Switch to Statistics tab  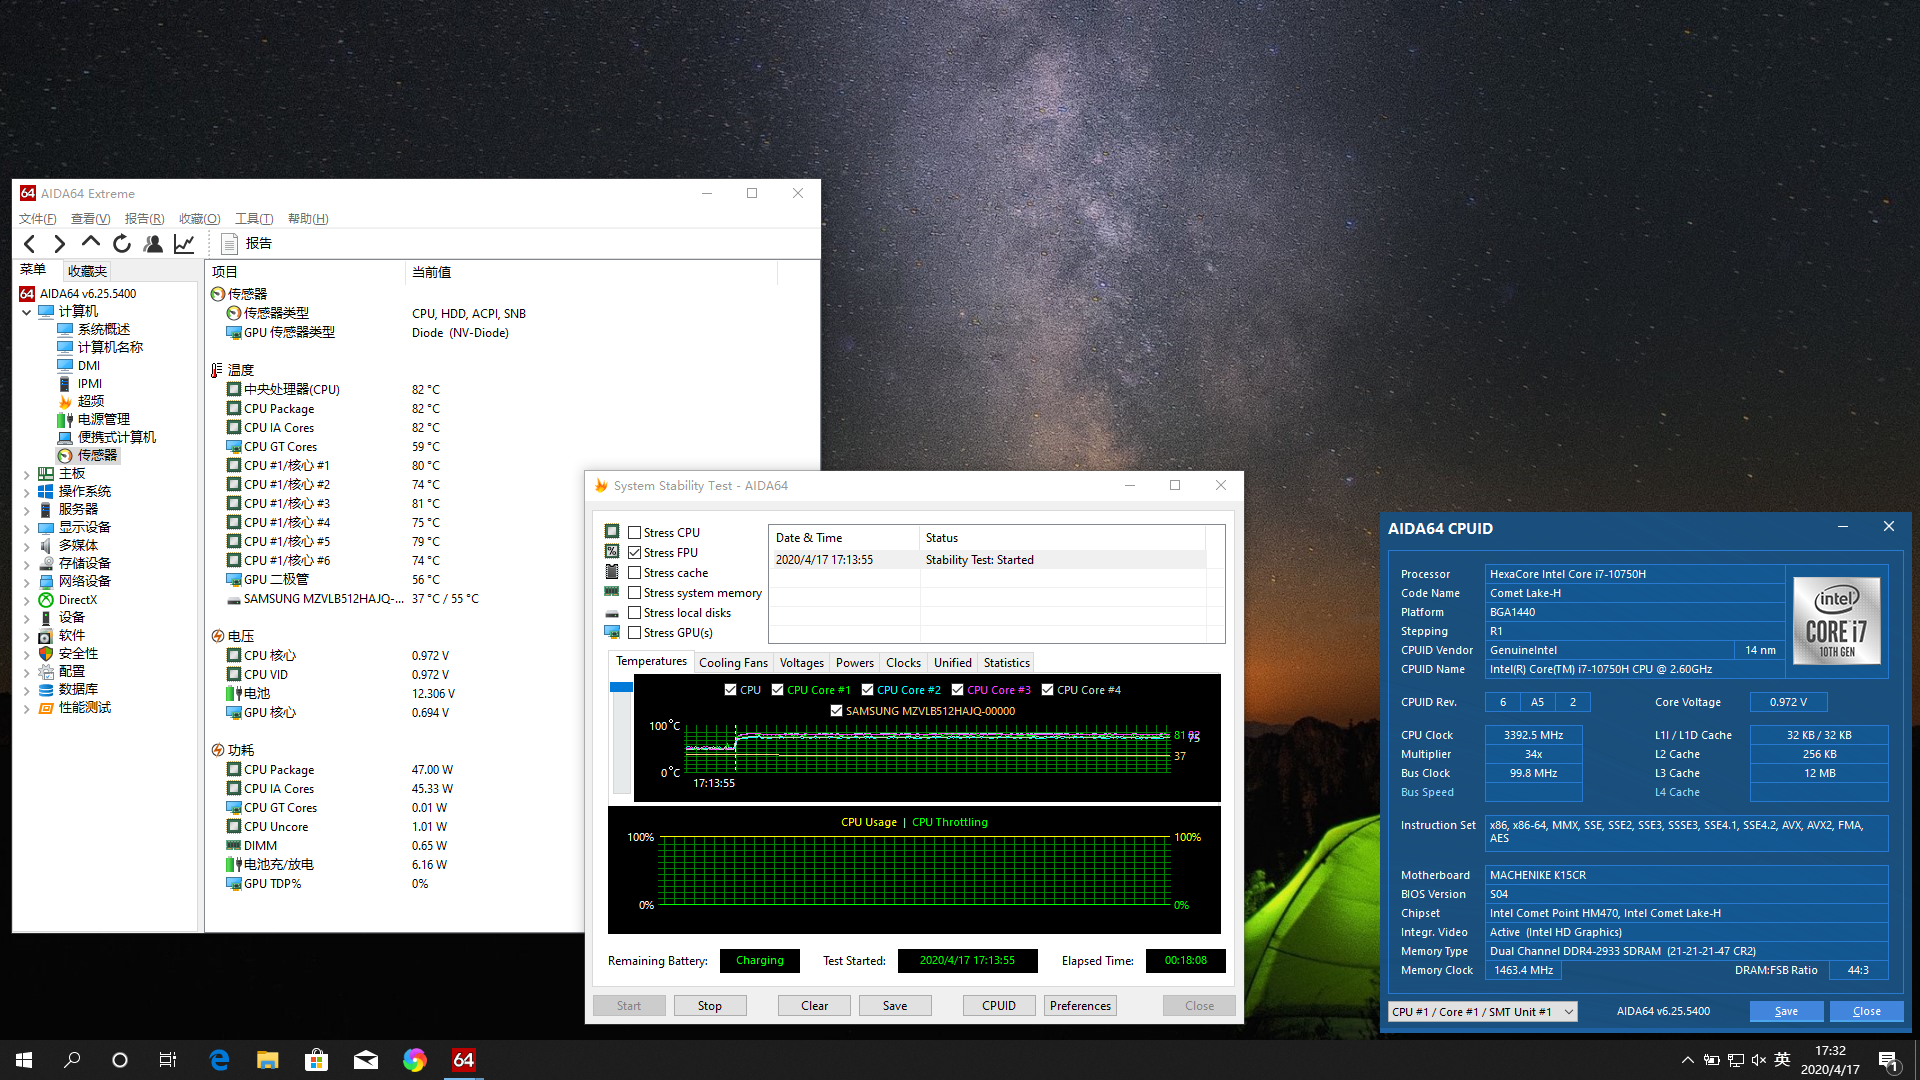click(x=1006, y=663)
